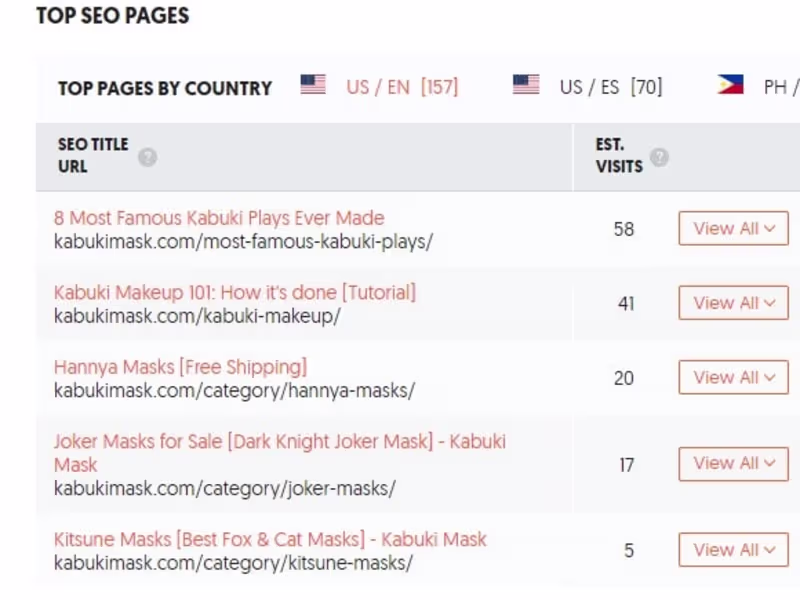Expand View All for the Kitsune Masks row

[733, 549]
